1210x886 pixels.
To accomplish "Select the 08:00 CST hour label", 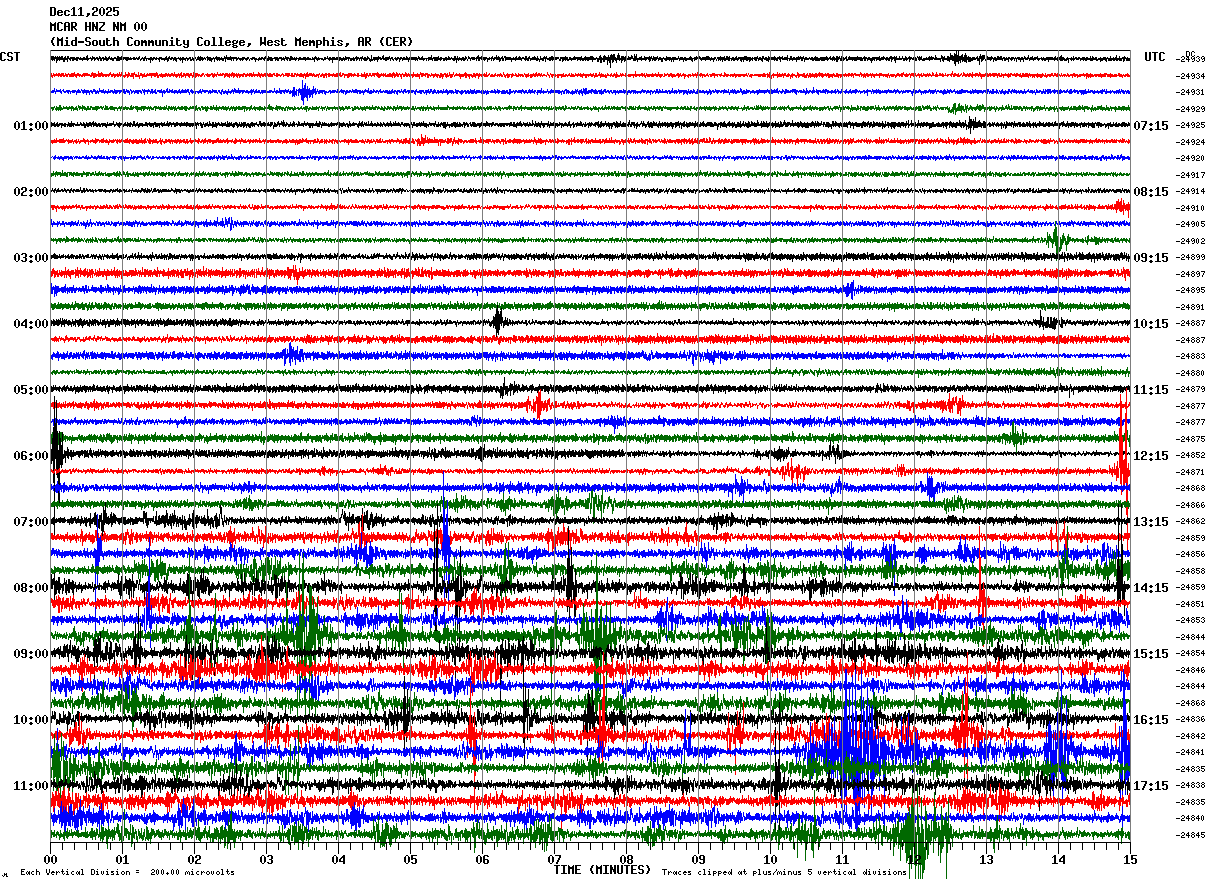I will pos(31,588).
